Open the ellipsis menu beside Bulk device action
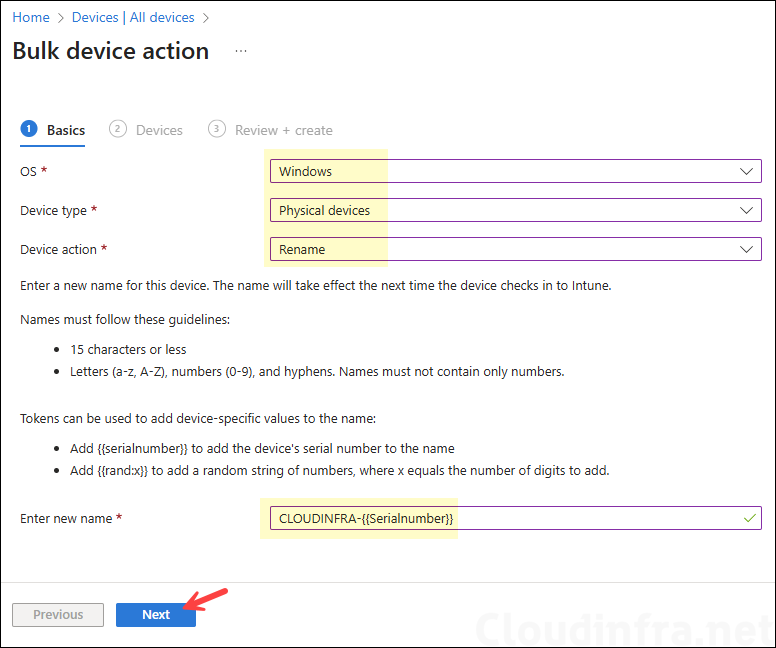The width and height of the screenshot is (776, 648). 241,51
